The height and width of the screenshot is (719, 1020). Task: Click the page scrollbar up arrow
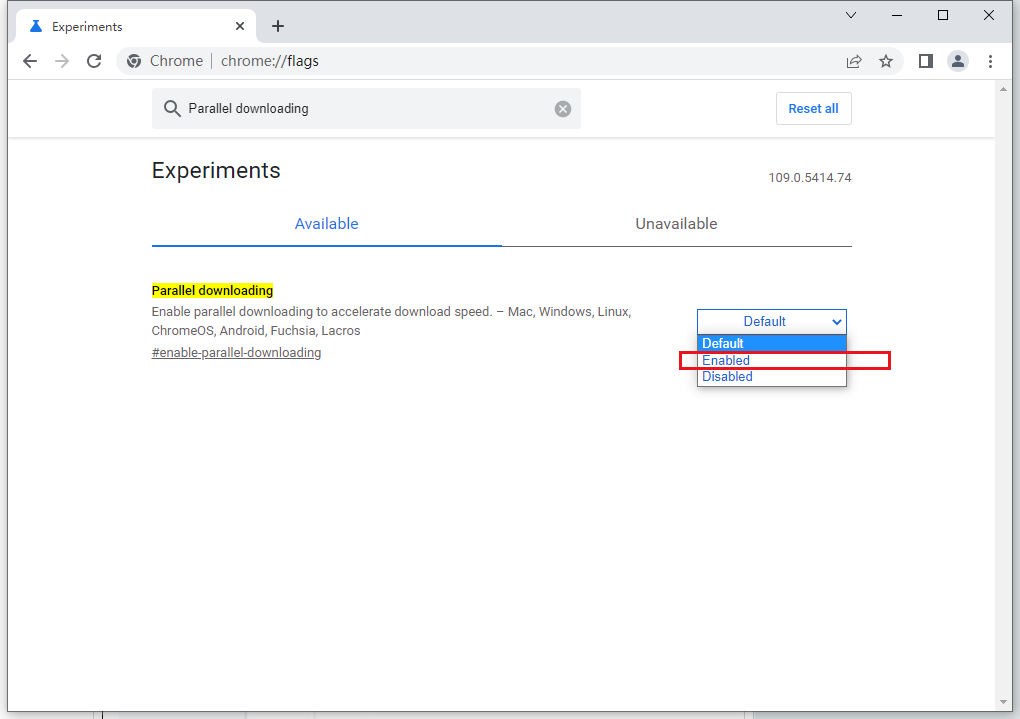point(1002,89)
